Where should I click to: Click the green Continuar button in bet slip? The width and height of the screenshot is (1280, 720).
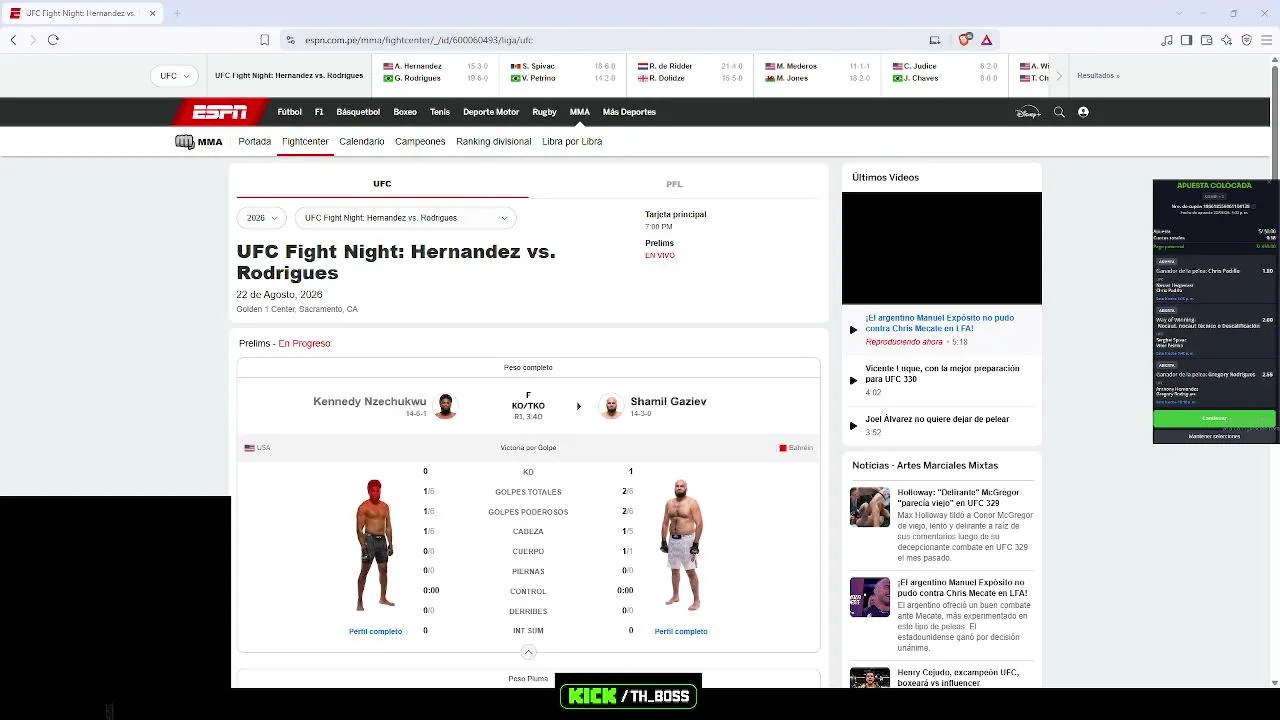(x=1214, y=418)
